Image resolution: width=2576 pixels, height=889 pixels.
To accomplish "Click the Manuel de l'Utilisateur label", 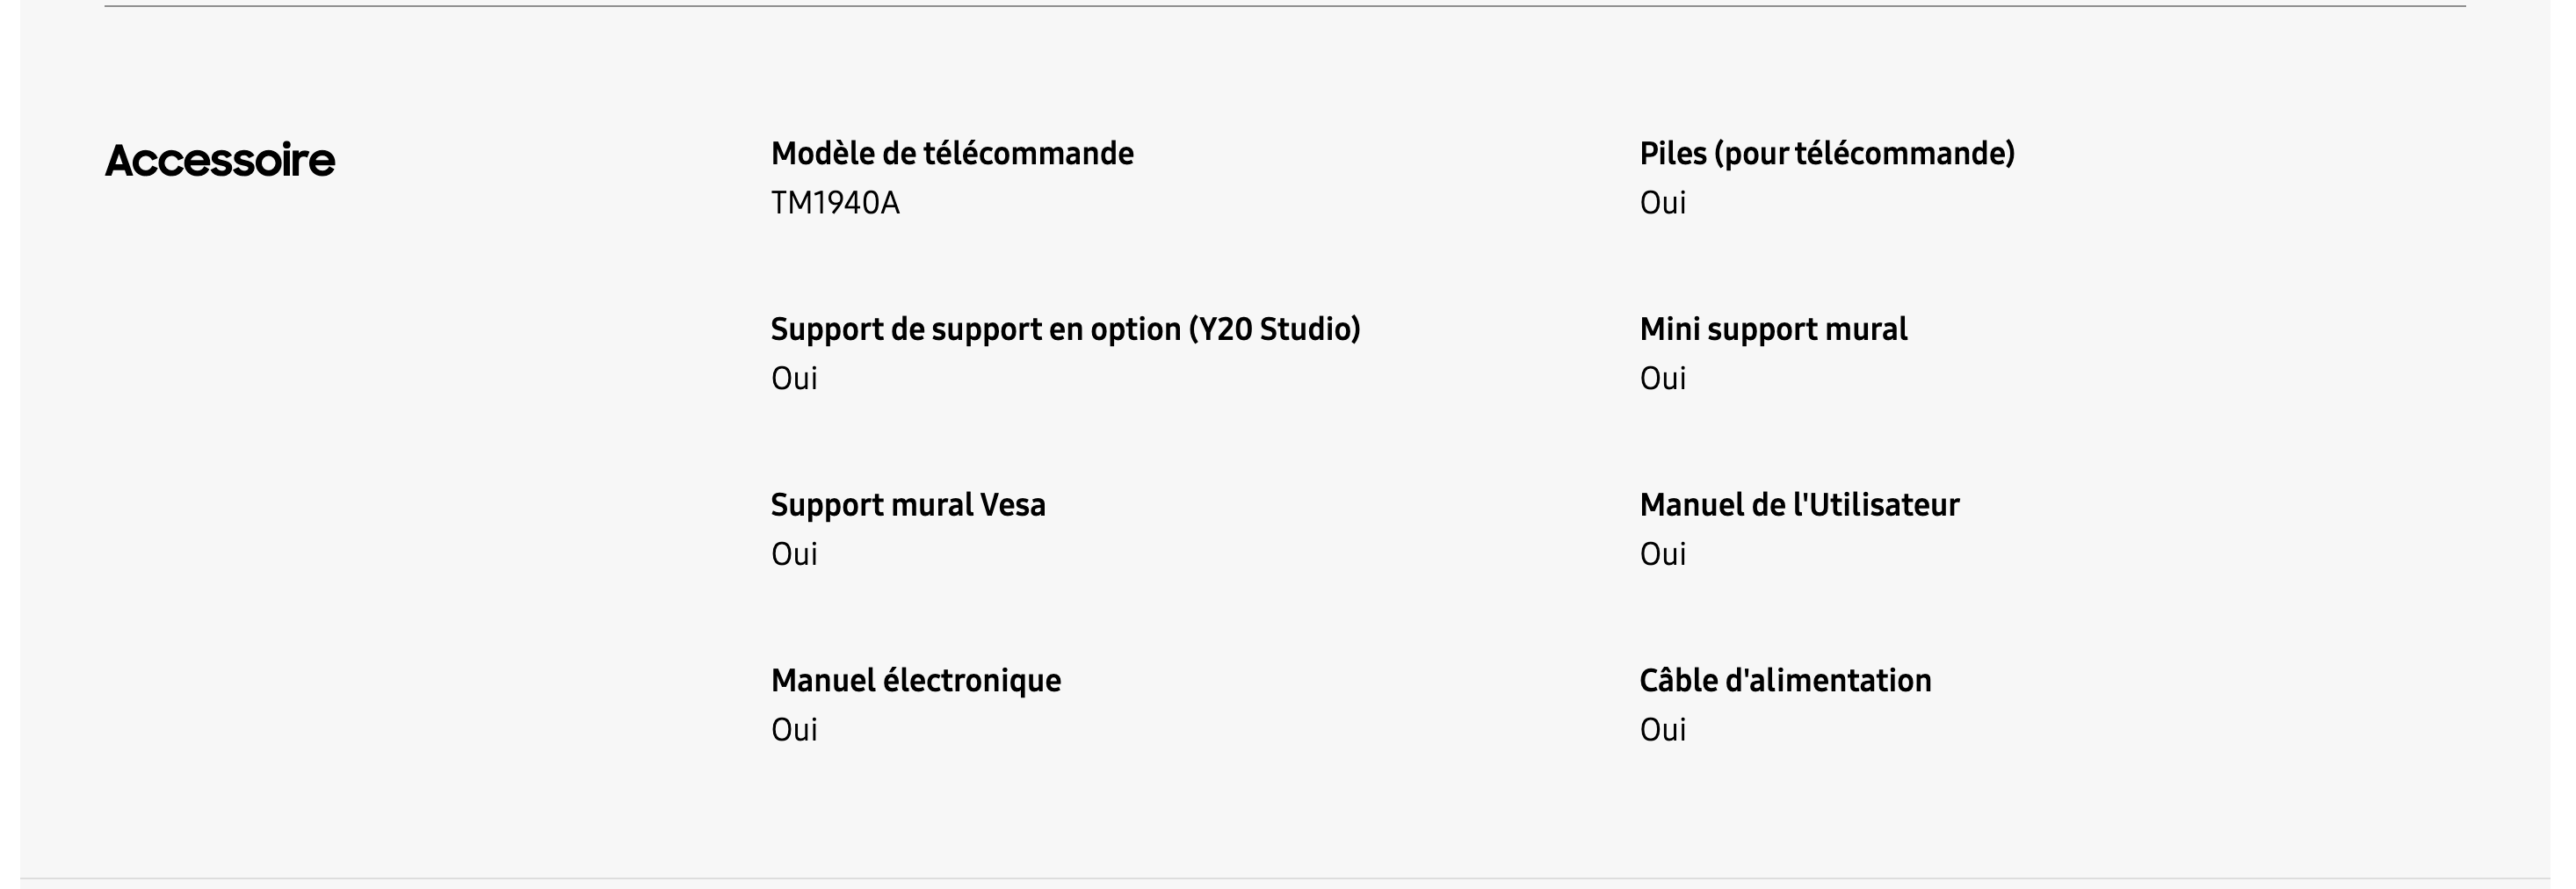I will click(1798, 505).
